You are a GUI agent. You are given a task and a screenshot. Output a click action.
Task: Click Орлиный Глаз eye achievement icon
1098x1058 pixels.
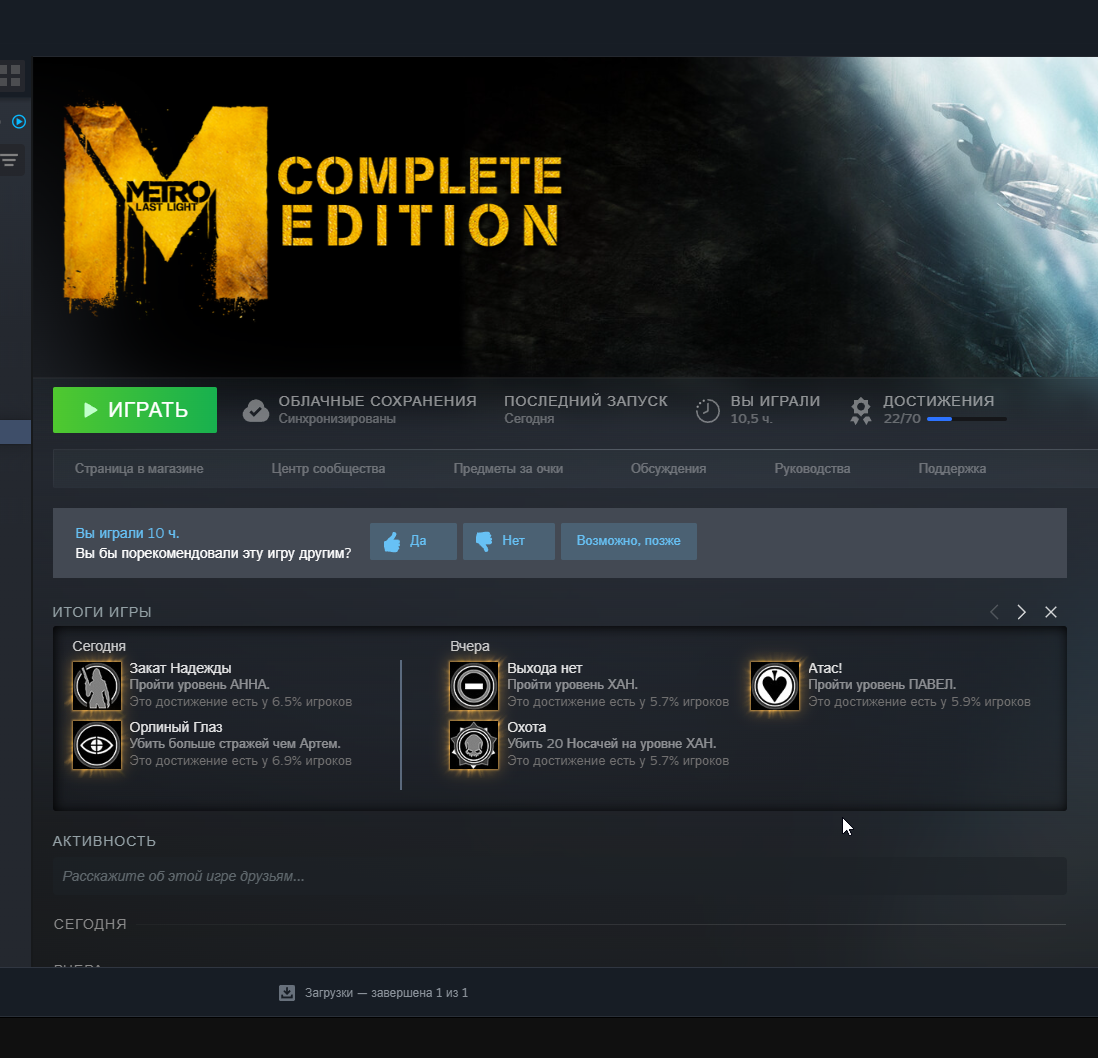click(x=97, y=744)
